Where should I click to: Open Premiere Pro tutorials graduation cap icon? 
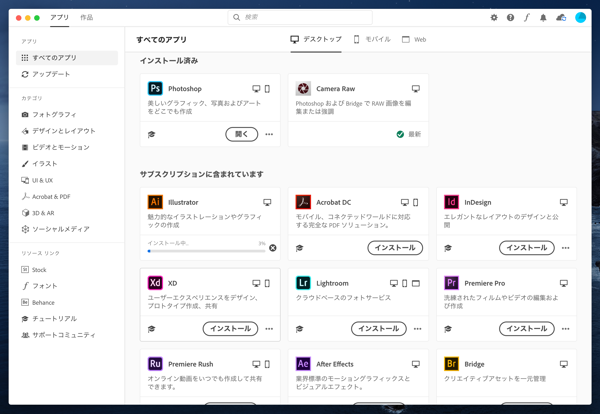point(448,329)
